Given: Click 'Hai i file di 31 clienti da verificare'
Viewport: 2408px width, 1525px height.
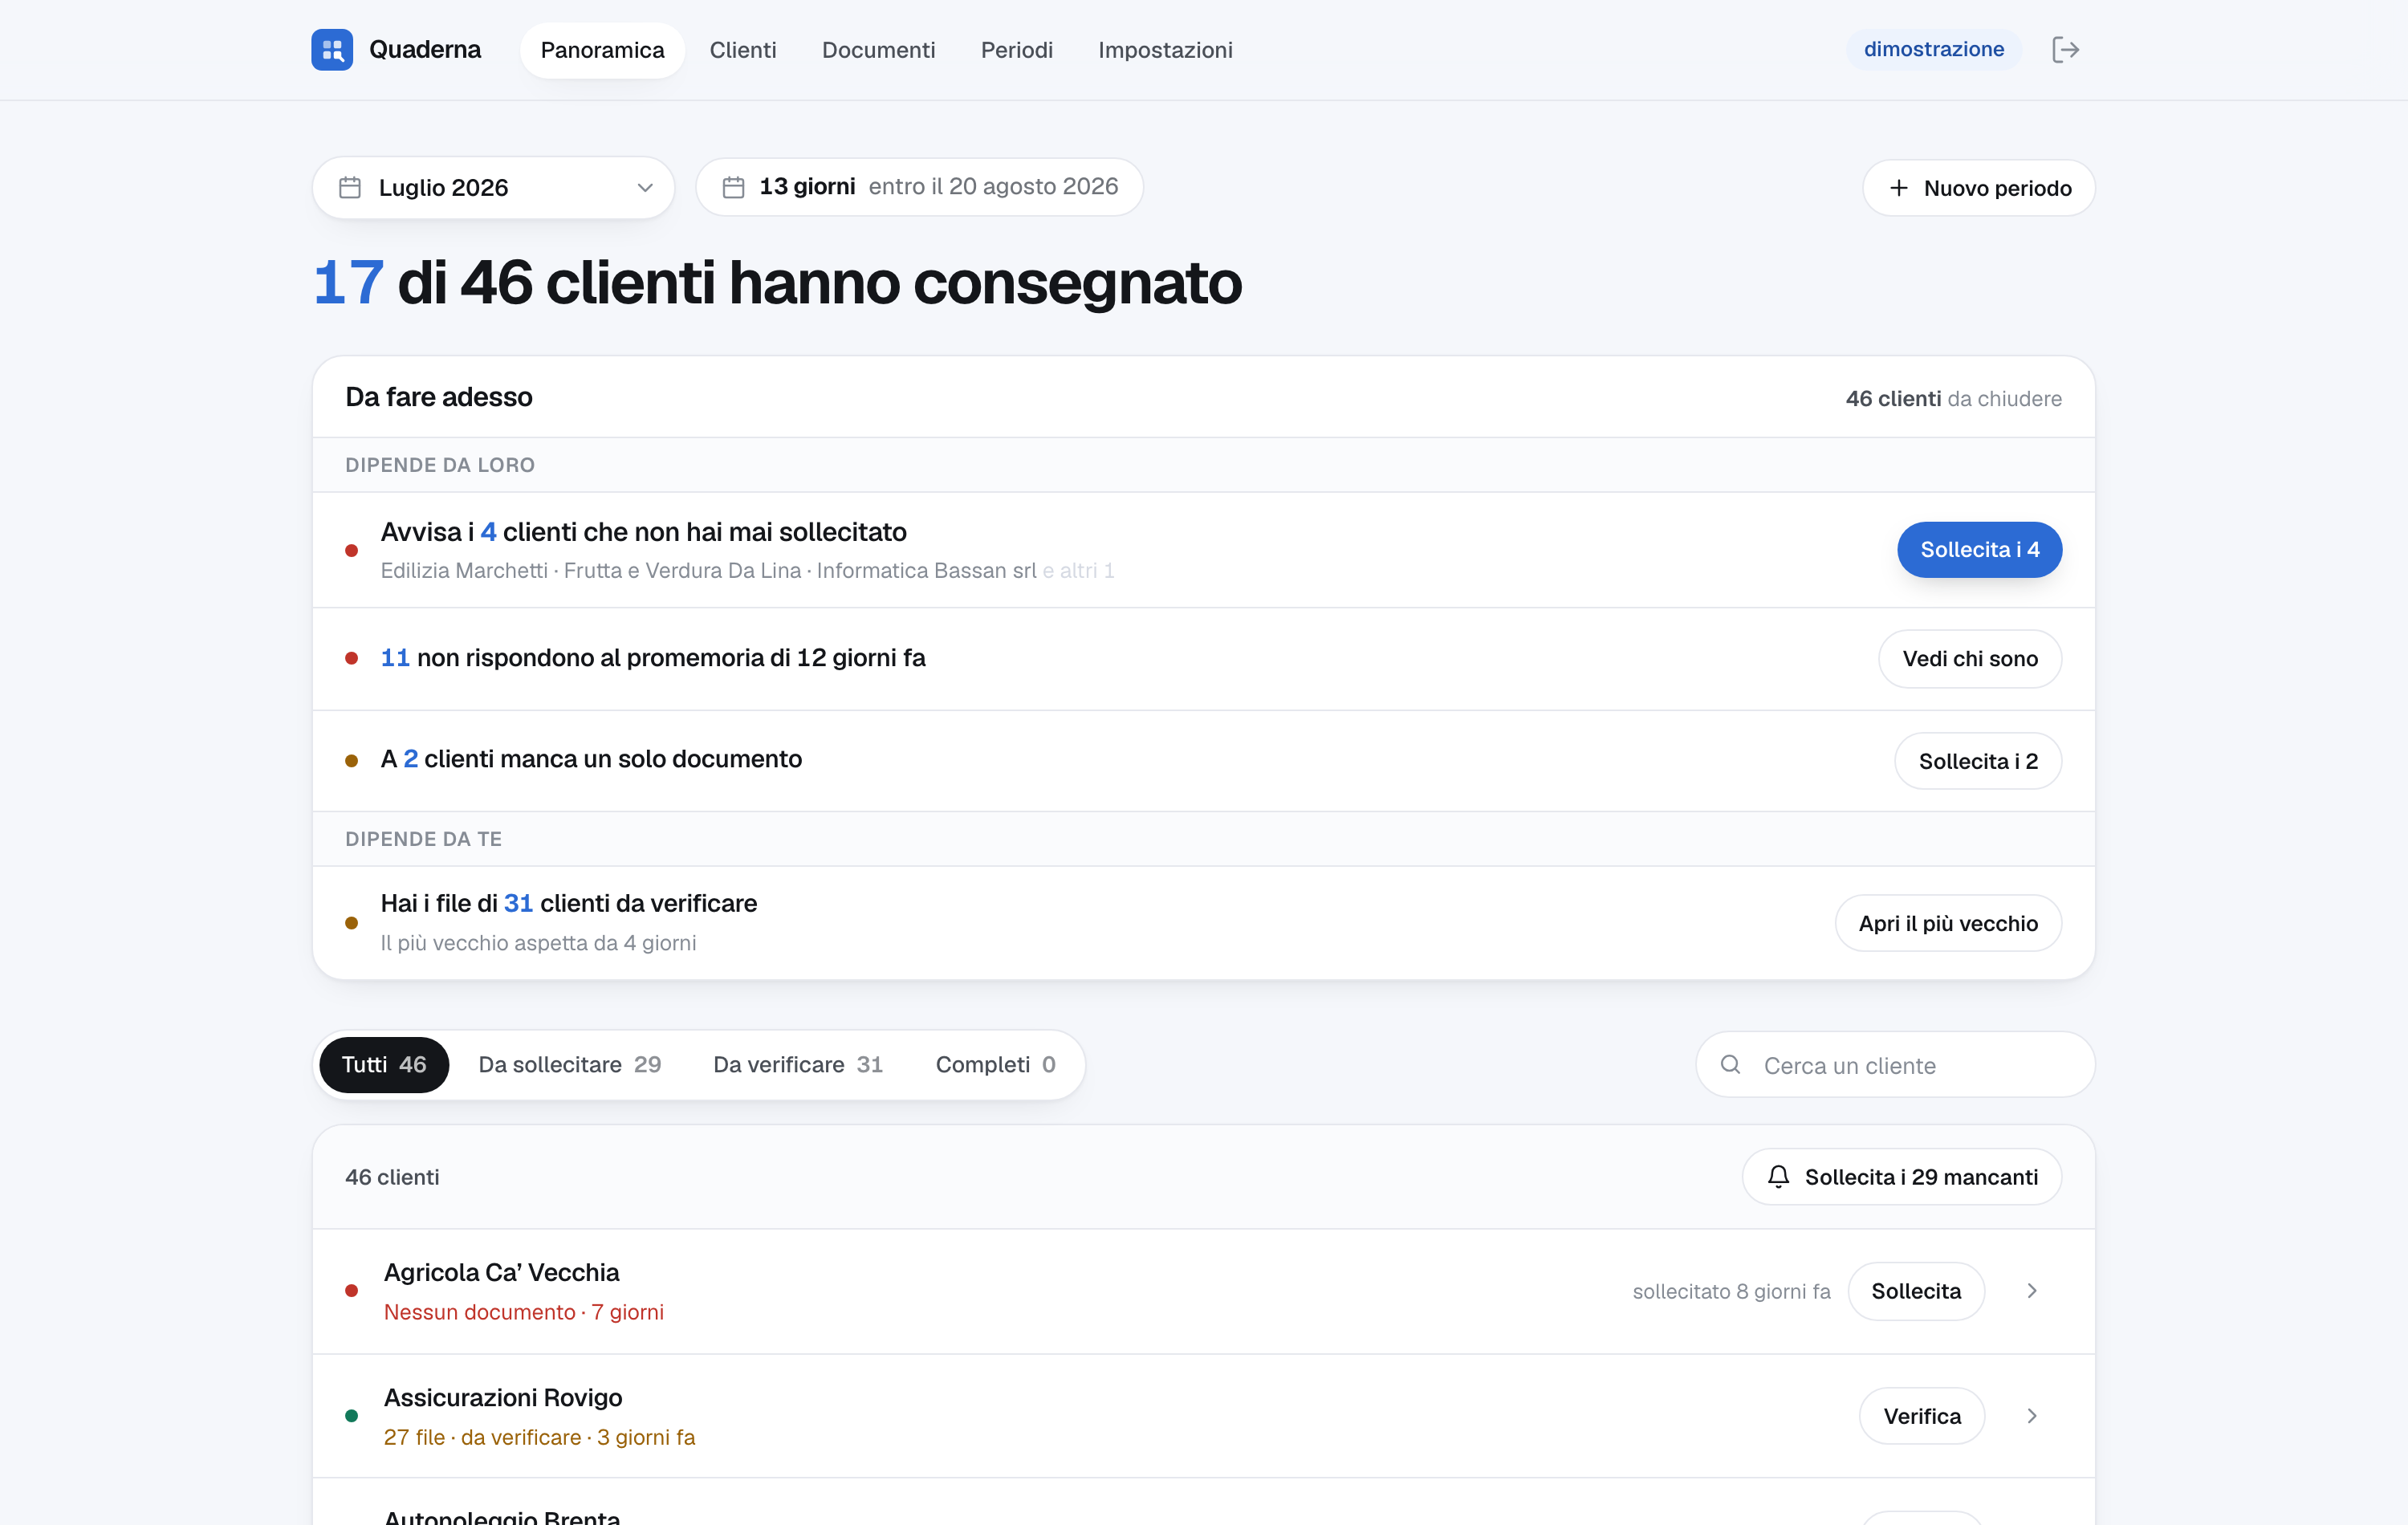Looking at the screenshot, I should 568,902.
